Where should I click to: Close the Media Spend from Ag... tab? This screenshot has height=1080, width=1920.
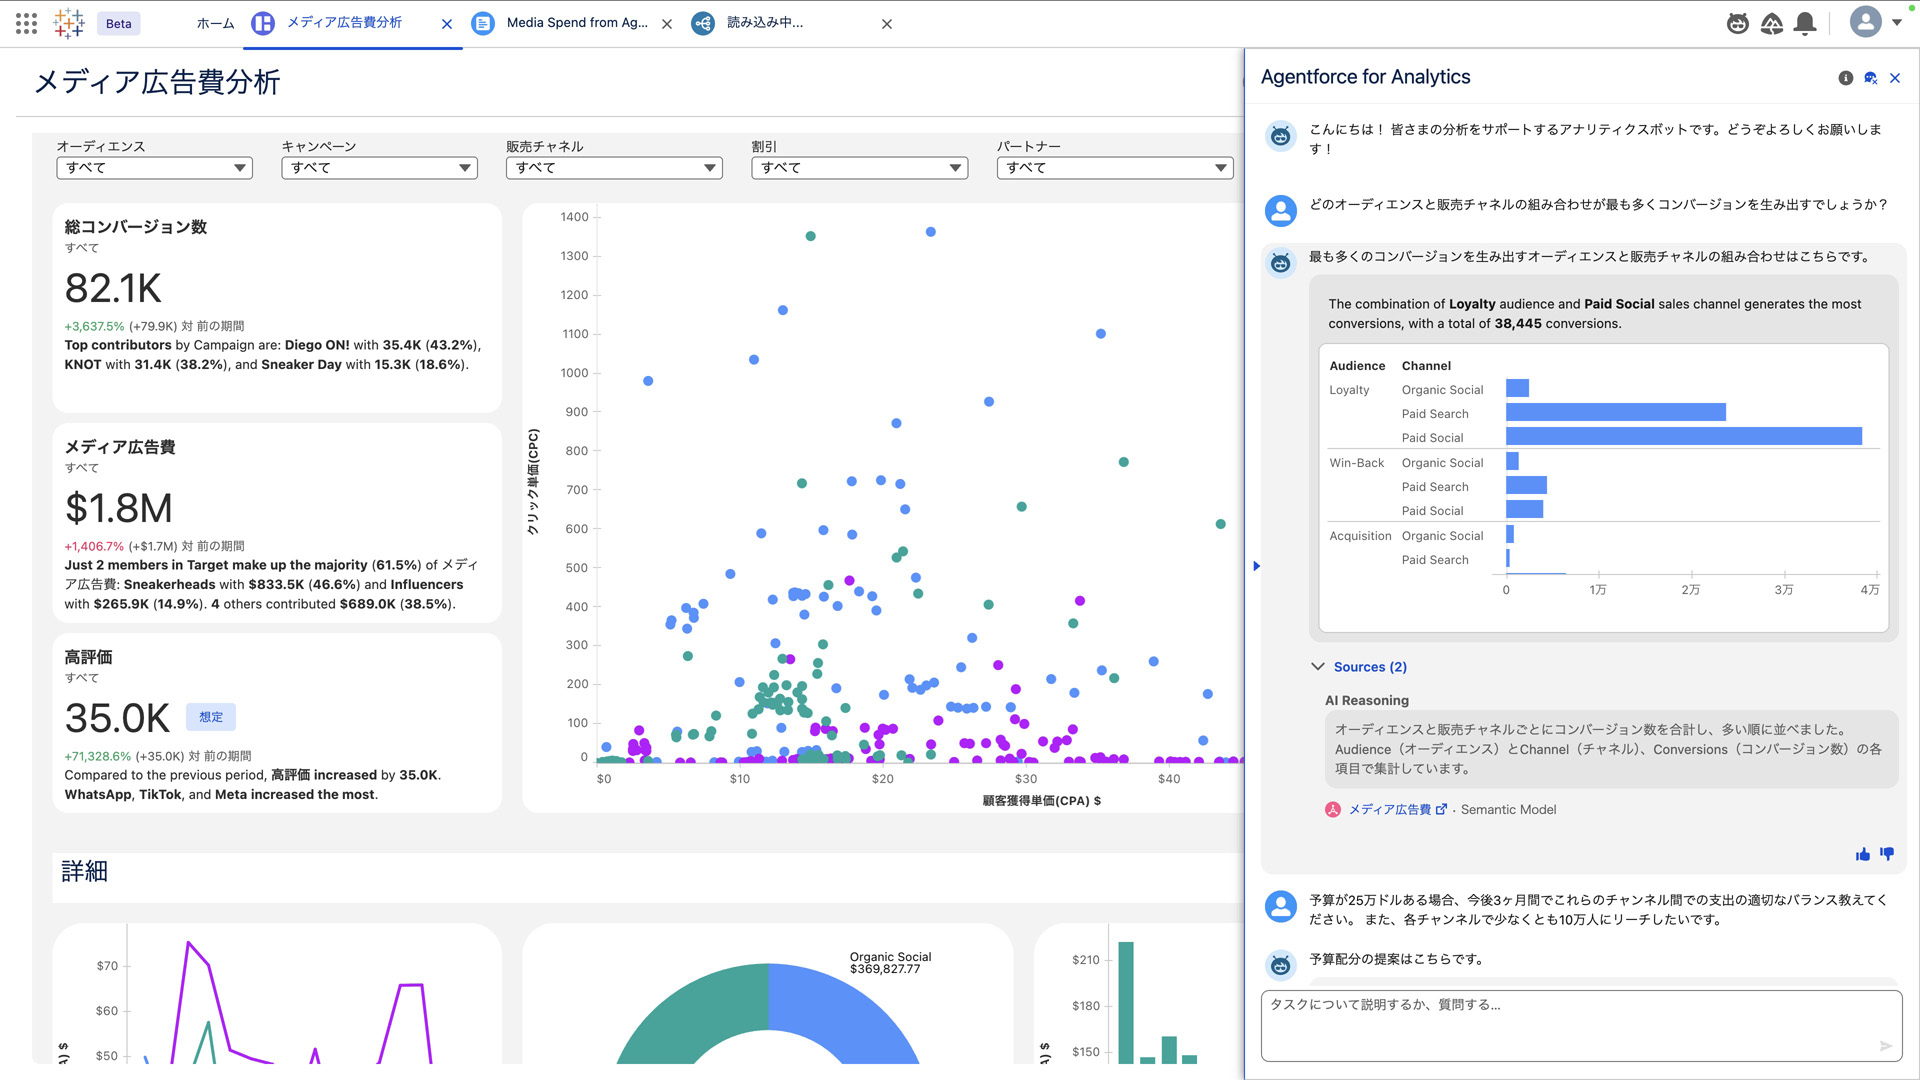(667, 24)
